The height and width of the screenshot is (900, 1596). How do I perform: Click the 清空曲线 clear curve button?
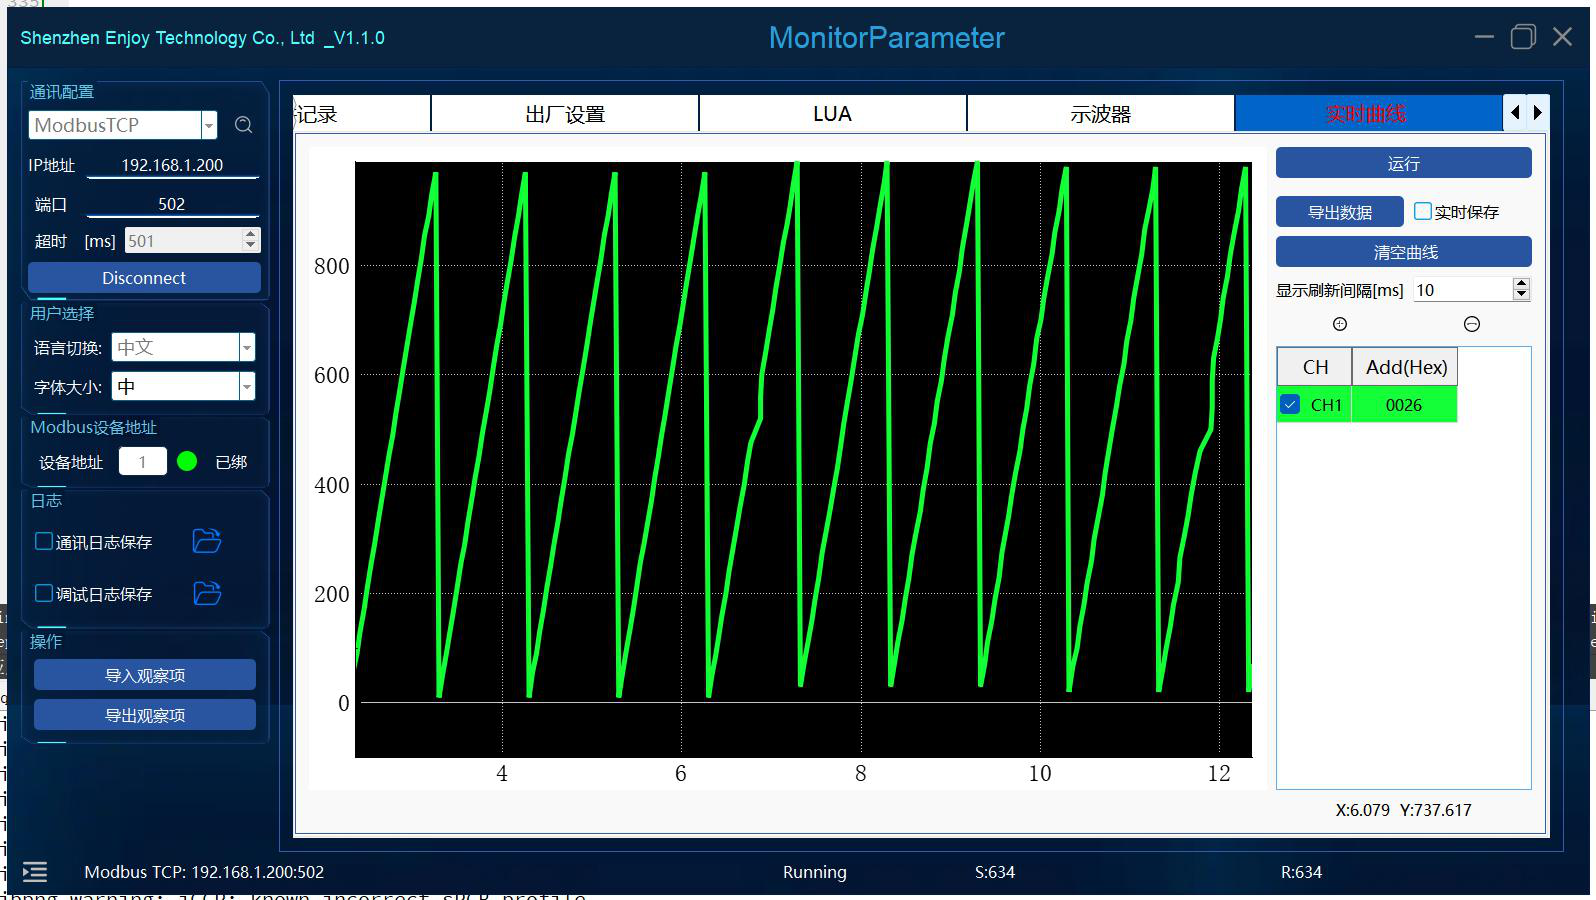click(x=1403, y=252)
